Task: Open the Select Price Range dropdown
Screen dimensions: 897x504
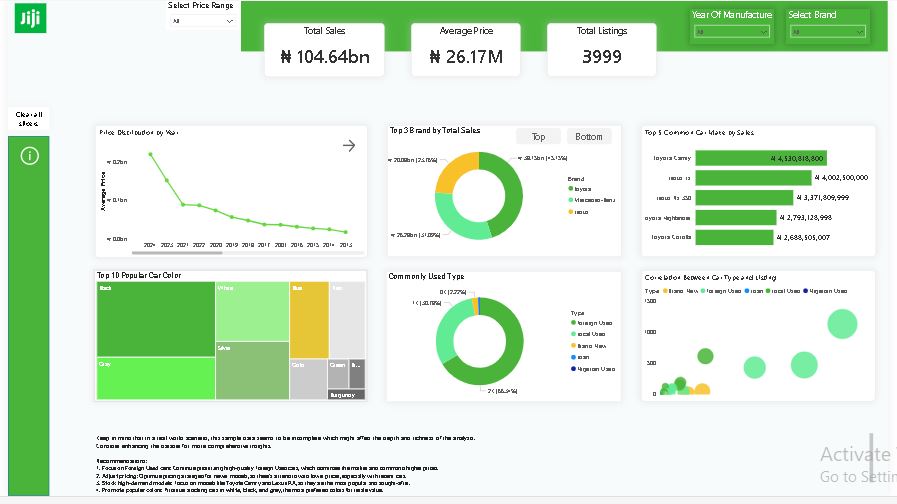Action: (x=203, y=21)
